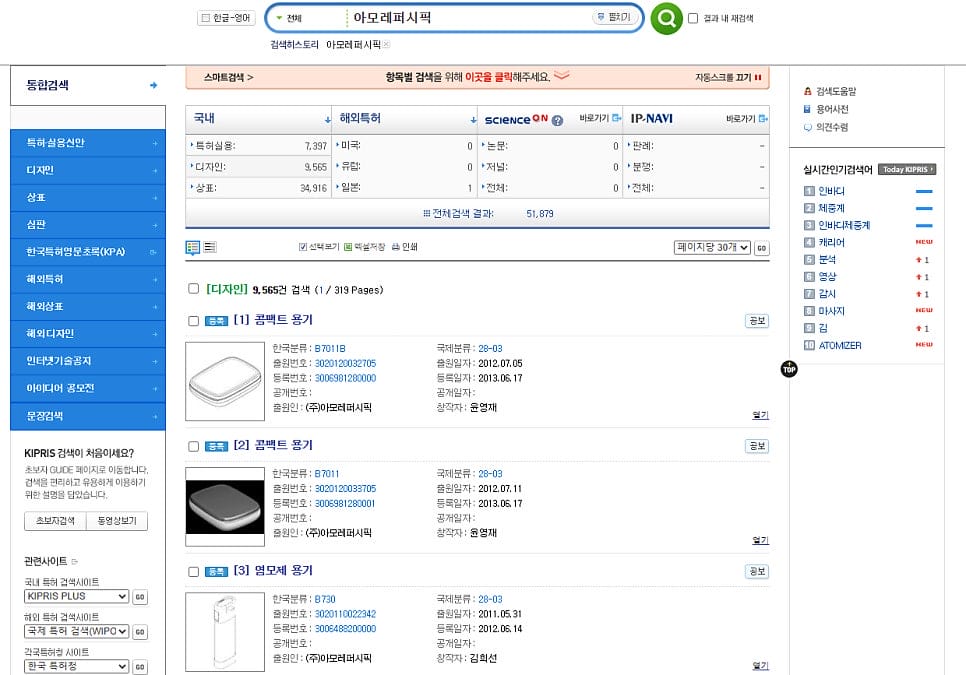Expand the 해외특허 section arrow
Viewport: 966px width, 675px height.
[x=473, y=119]
